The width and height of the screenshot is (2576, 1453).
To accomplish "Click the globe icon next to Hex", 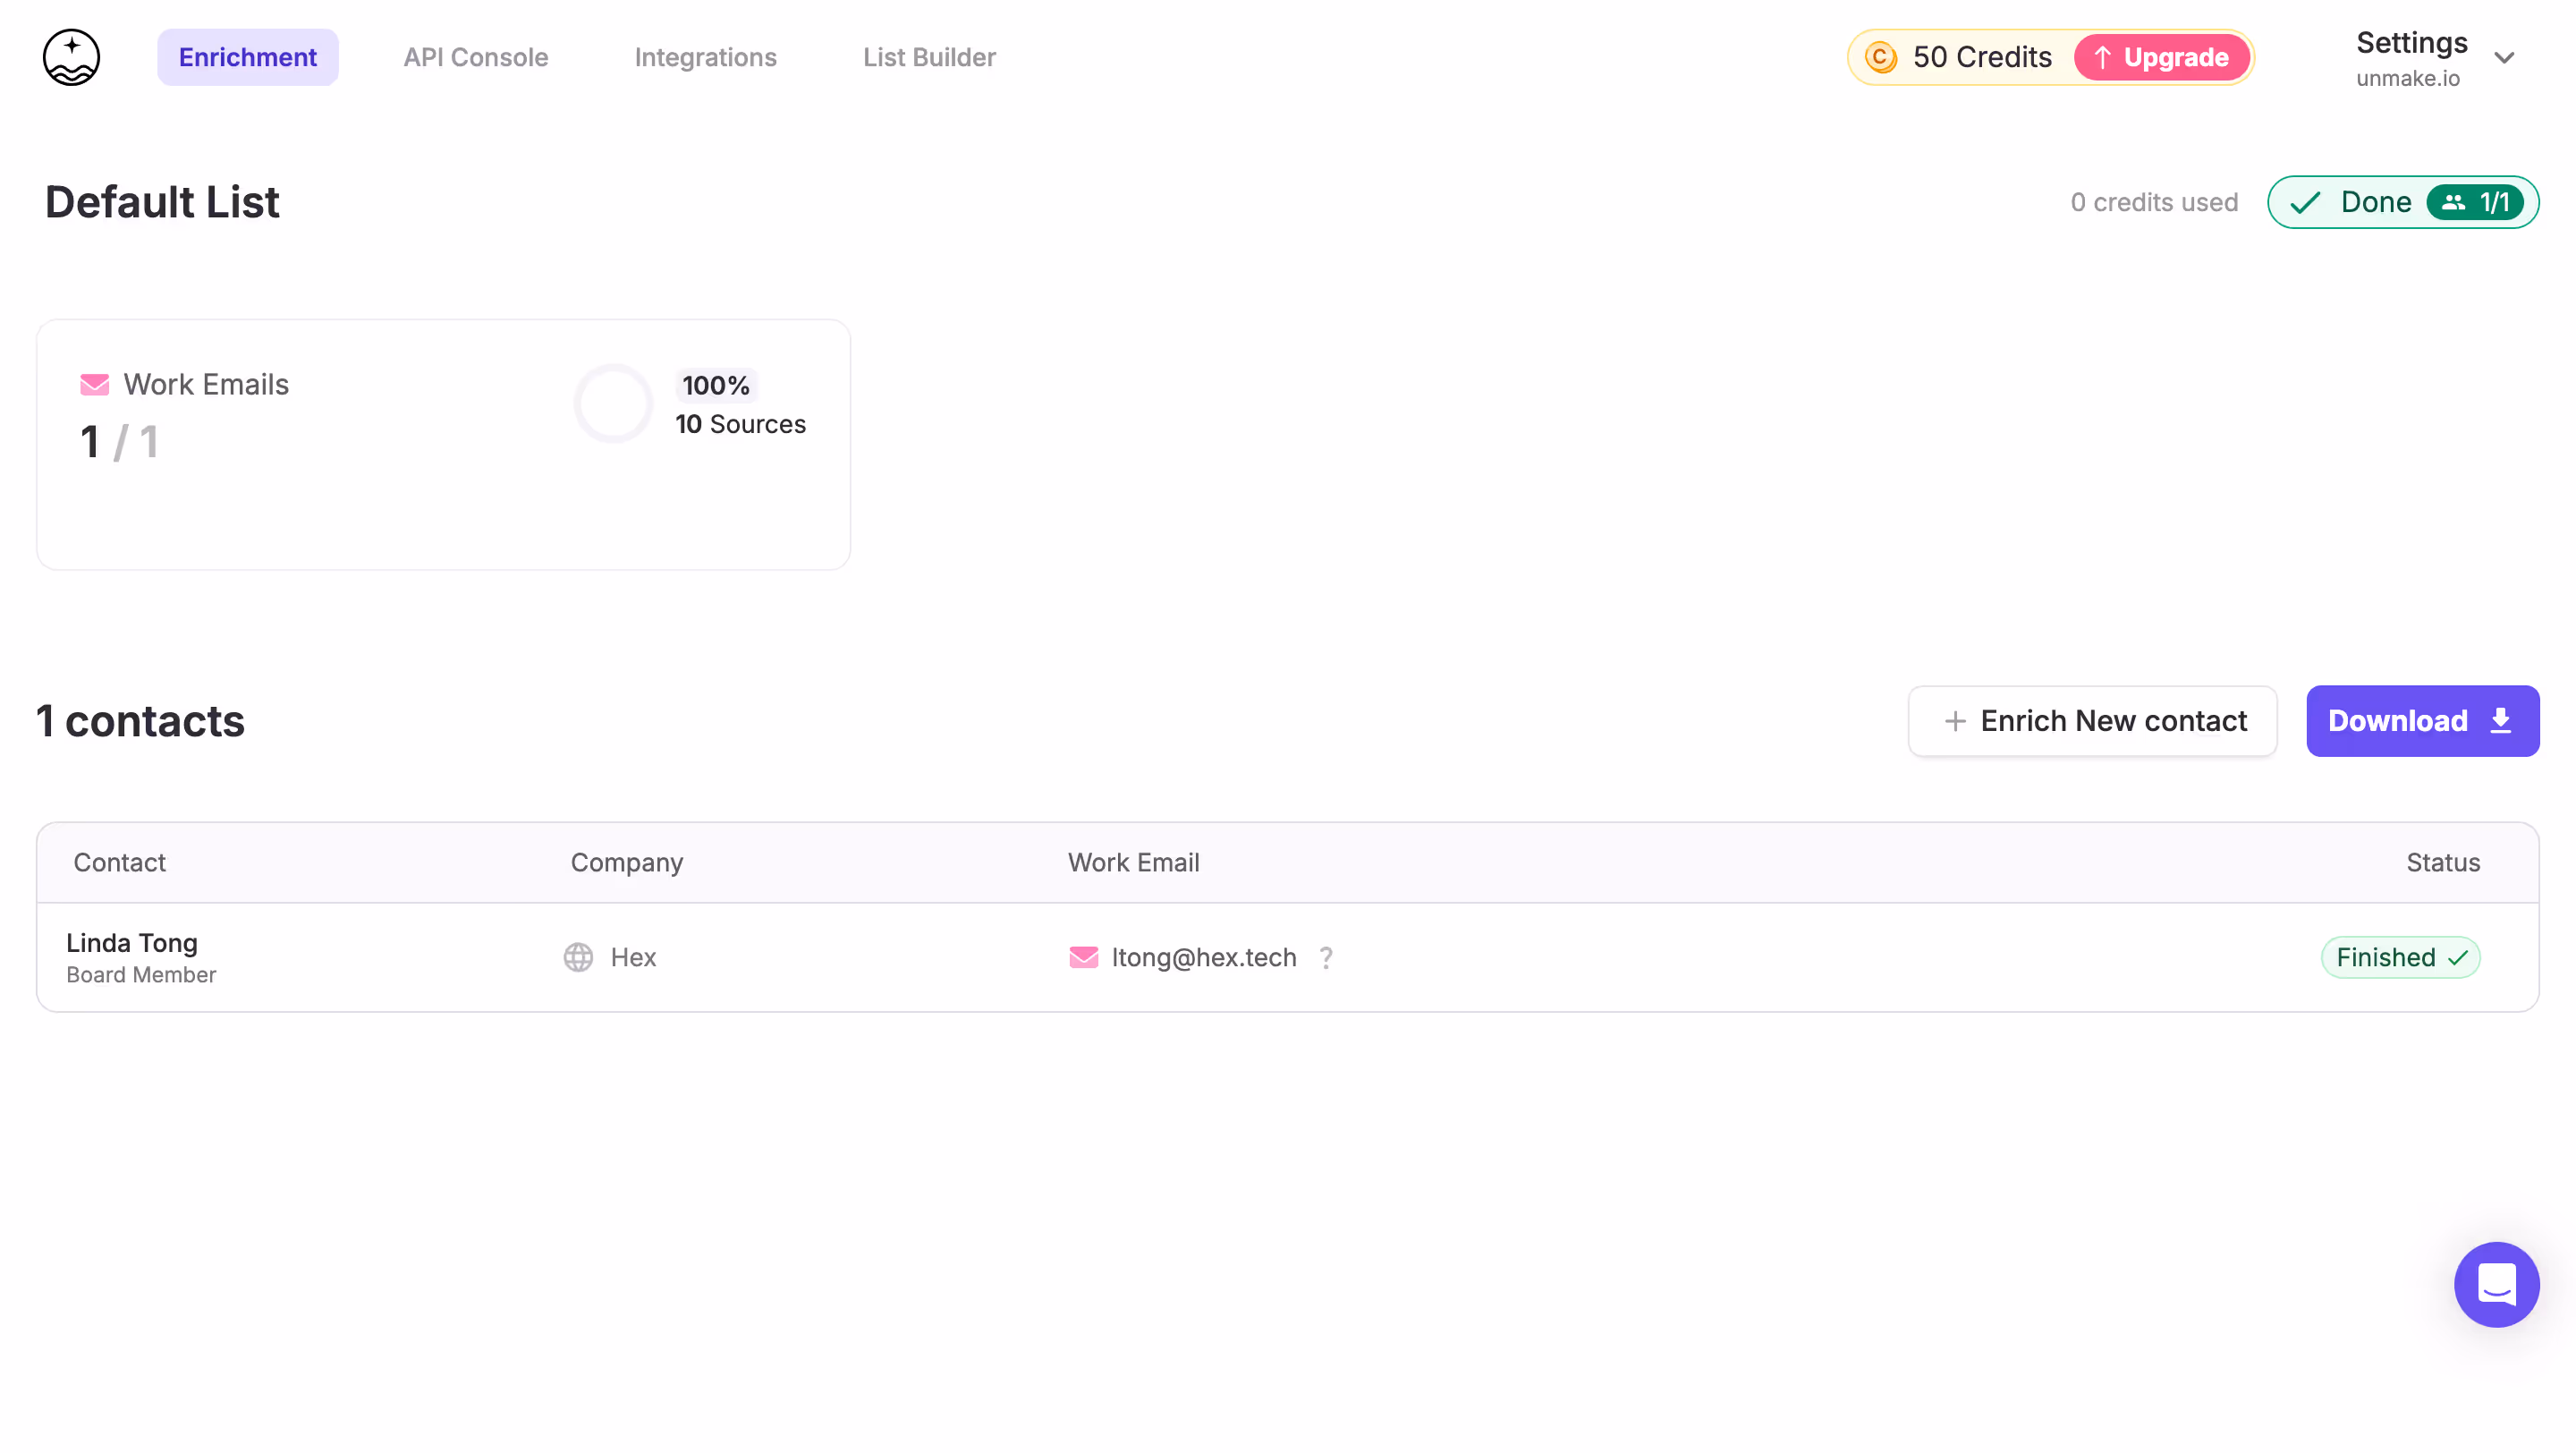I will (x=578, y=957).
